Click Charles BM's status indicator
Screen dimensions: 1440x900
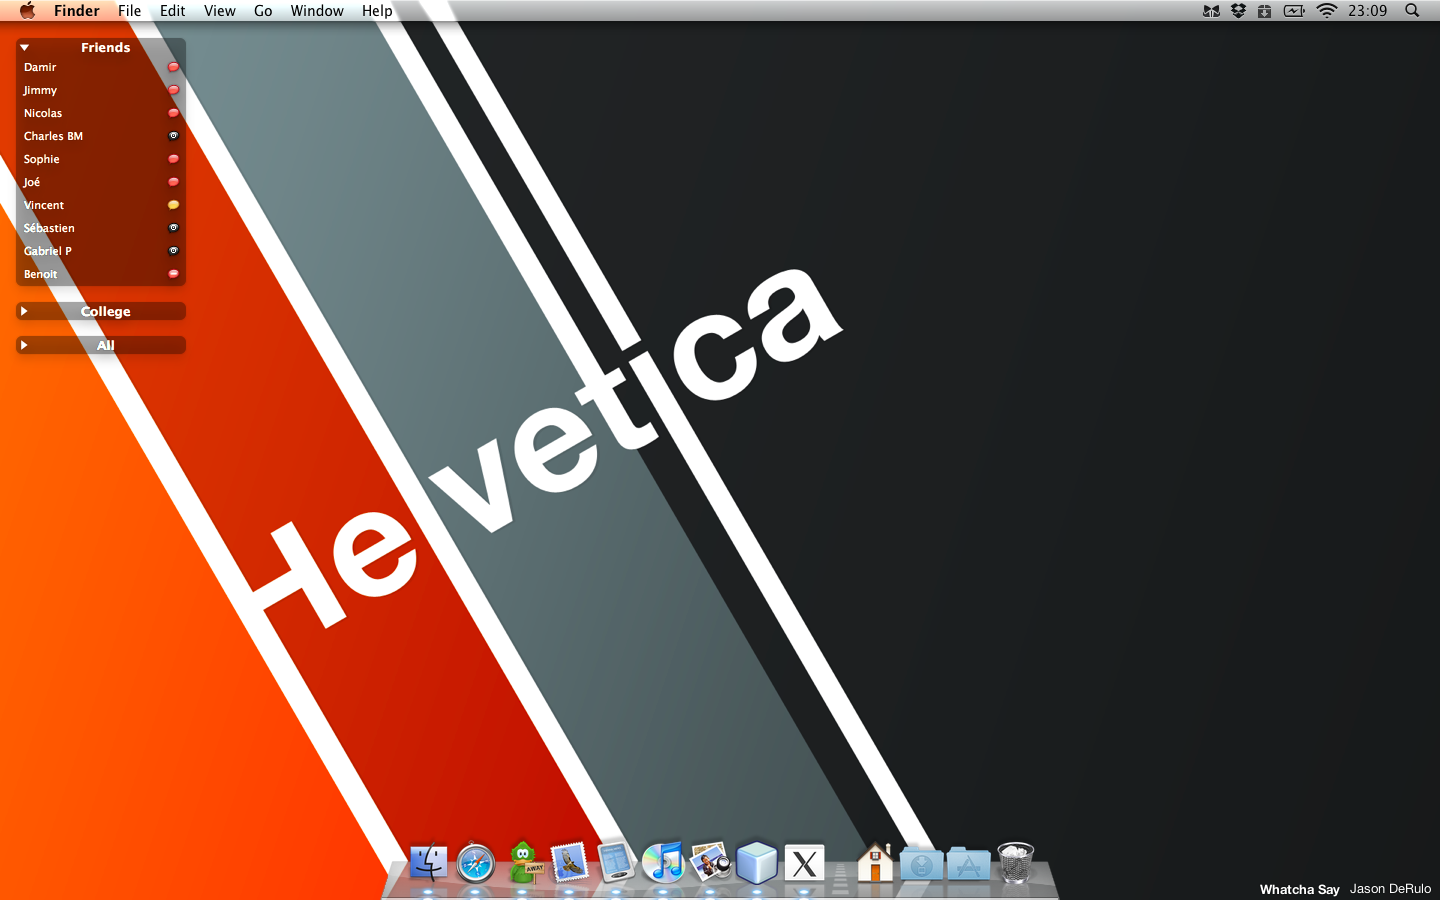coord(173,136)
